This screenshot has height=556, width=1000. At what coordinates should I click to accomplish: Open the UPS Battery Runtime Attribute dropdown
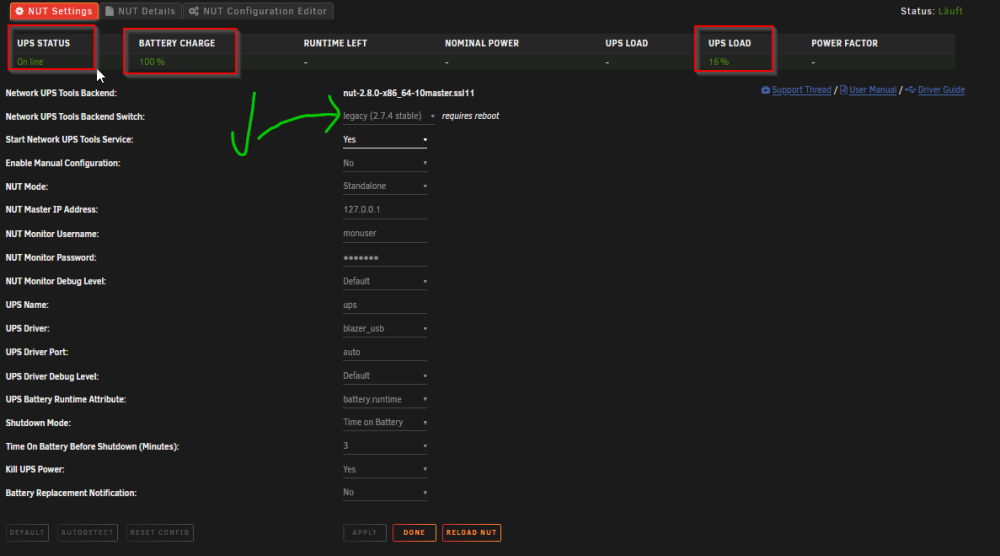click(385, 399)
